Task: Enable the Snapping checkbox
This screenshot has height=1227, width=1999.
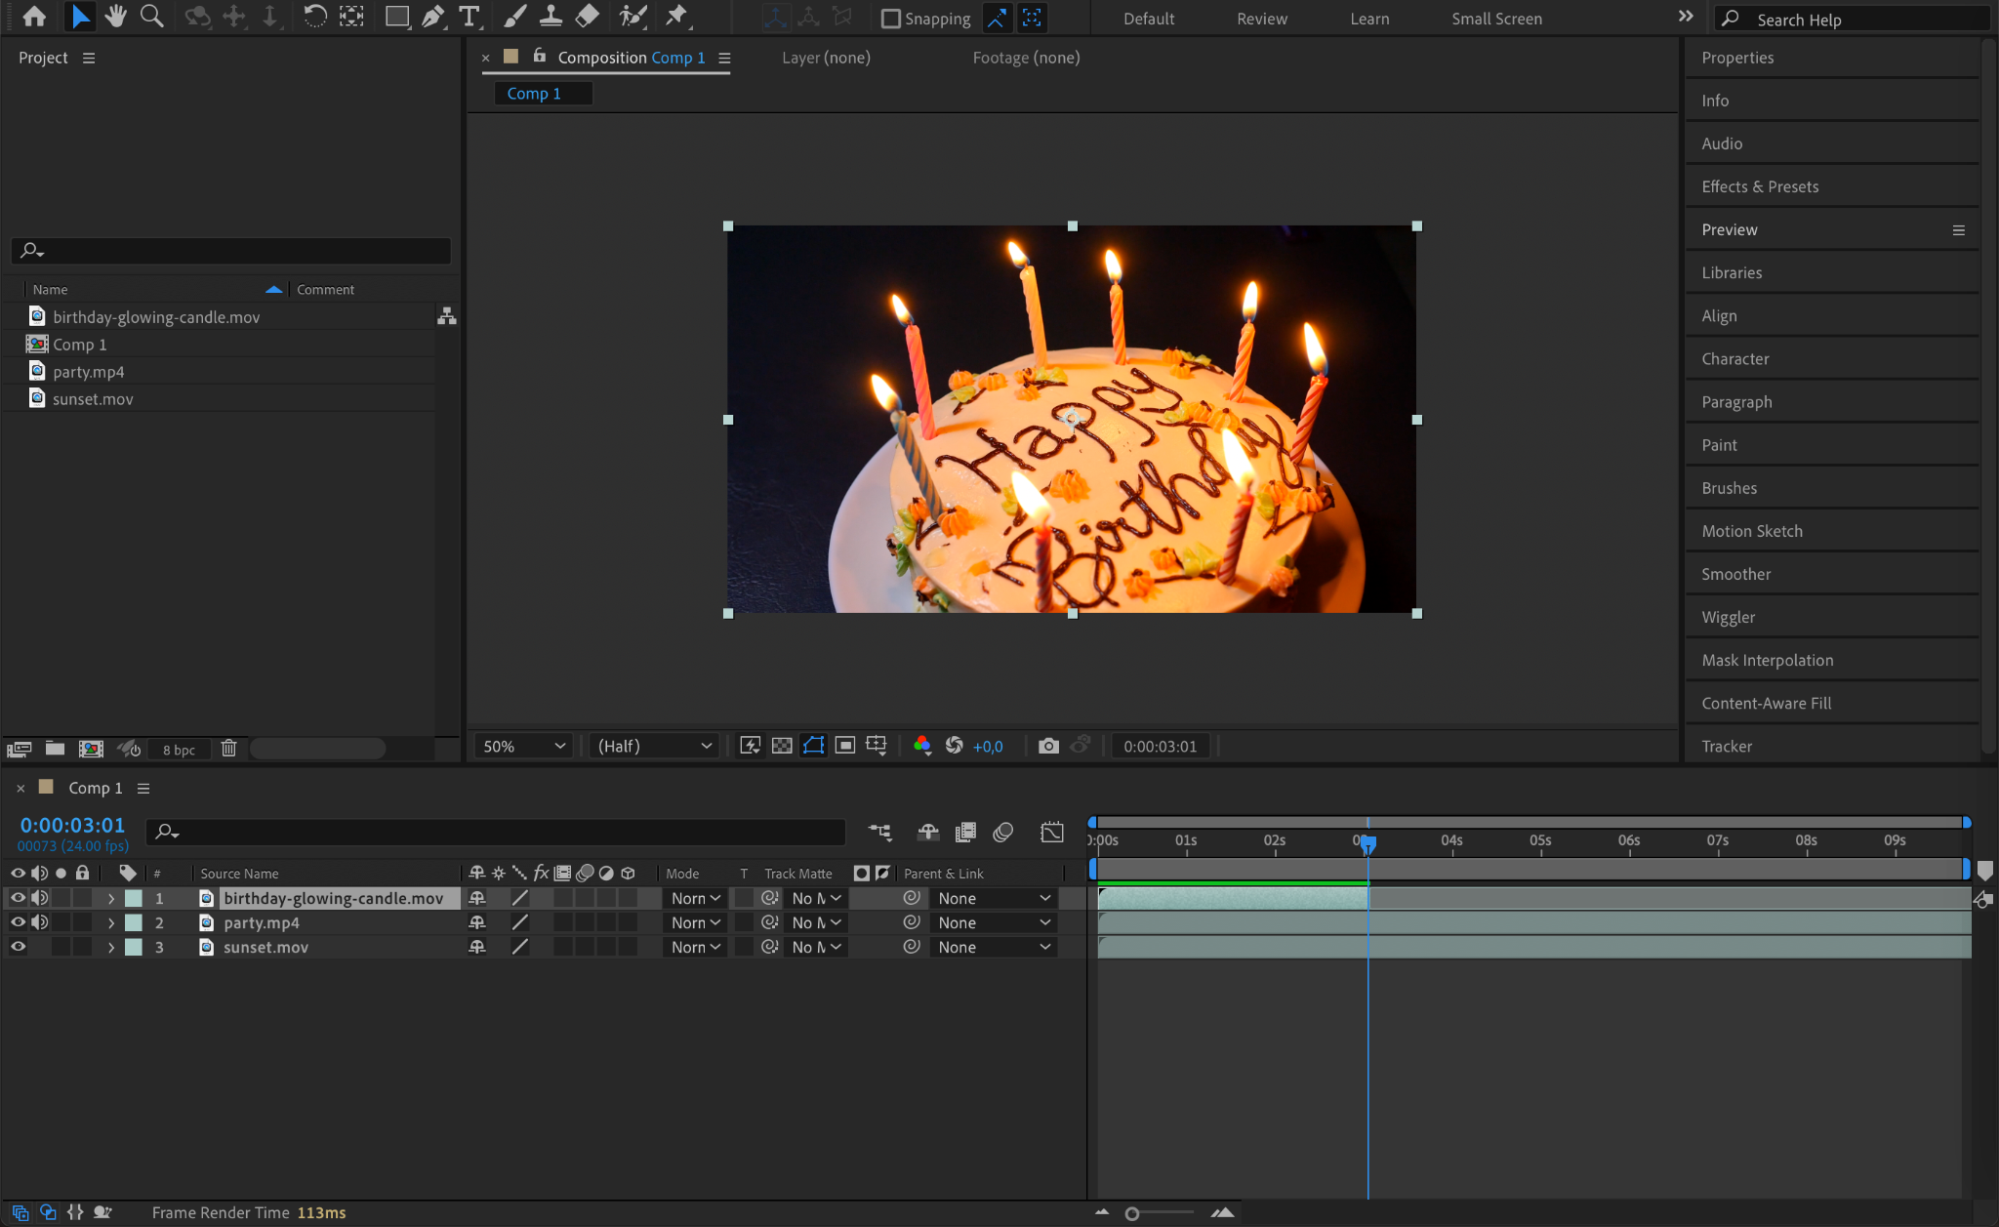Action: coord(890,19)
